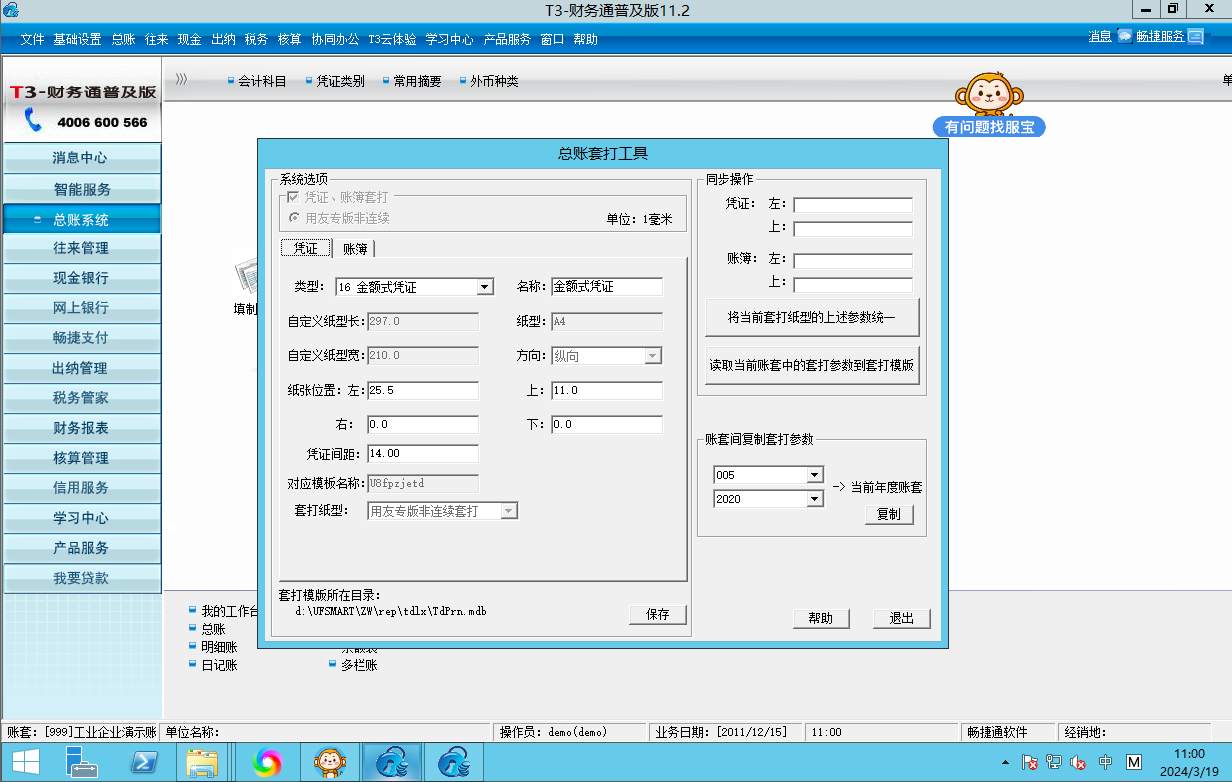
Task: Click the monkey 有问题找服宝 assistant
Action: 988,104
